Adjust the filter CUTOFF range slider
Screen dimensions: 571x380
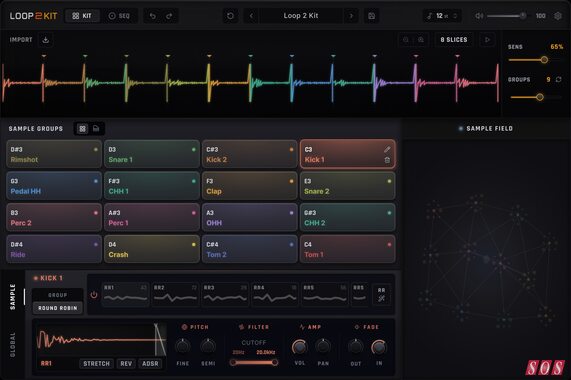[254, 363]
